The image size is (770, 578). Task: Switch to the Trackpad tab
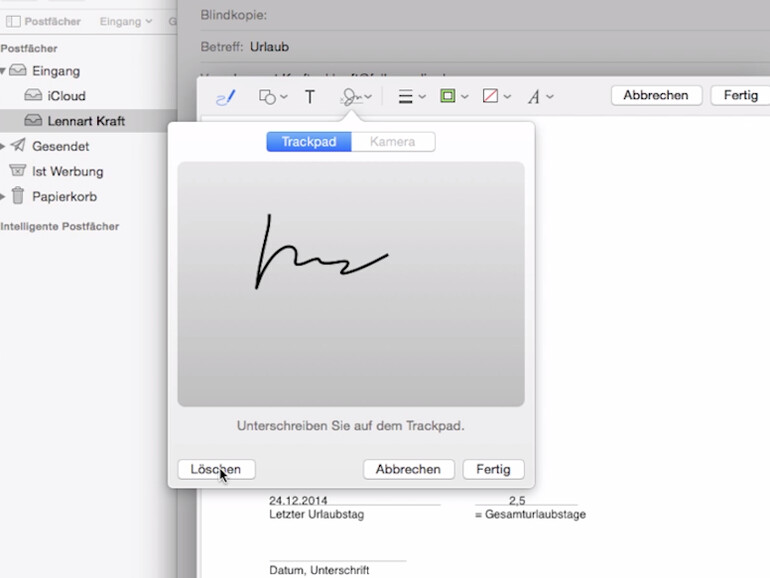coord(309,142)
